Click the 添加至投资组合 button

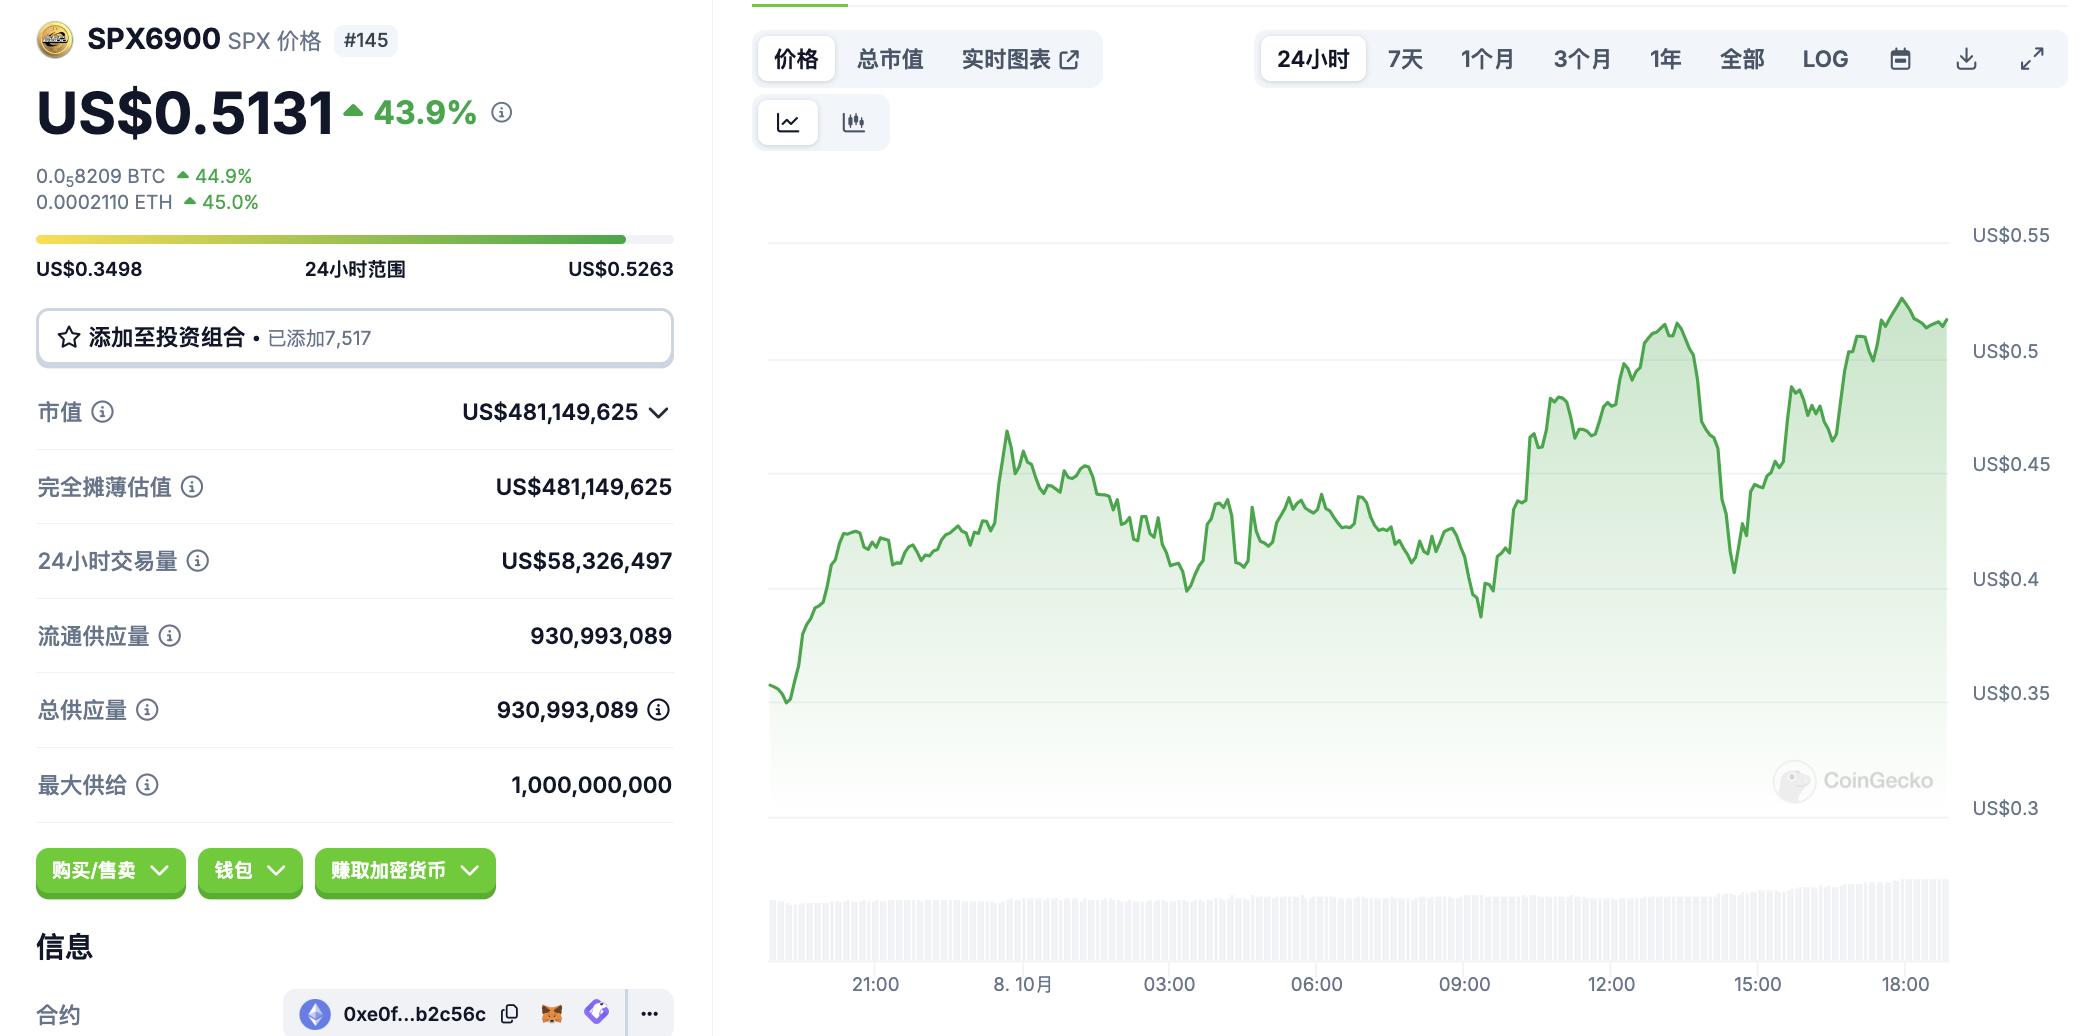[354, 338]
